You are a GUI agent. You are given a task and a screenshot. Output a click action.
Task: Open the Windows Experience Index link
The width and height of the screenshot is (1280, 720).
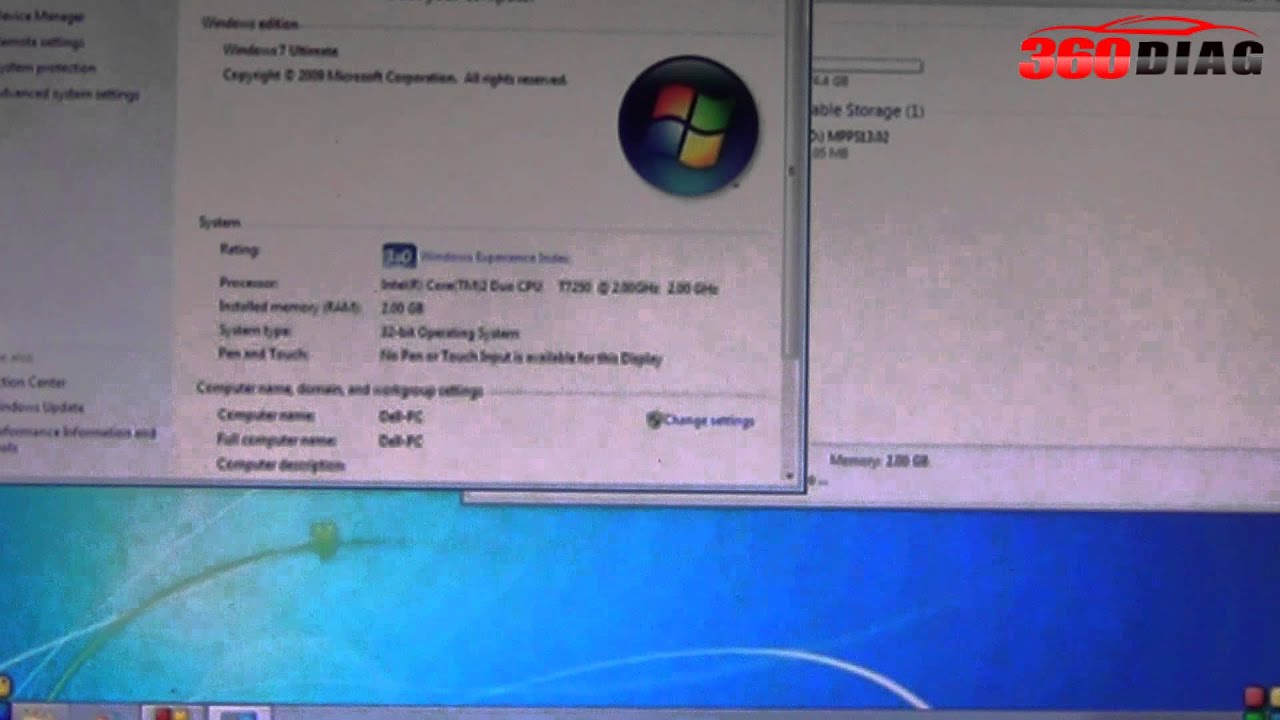coord(494,257)
